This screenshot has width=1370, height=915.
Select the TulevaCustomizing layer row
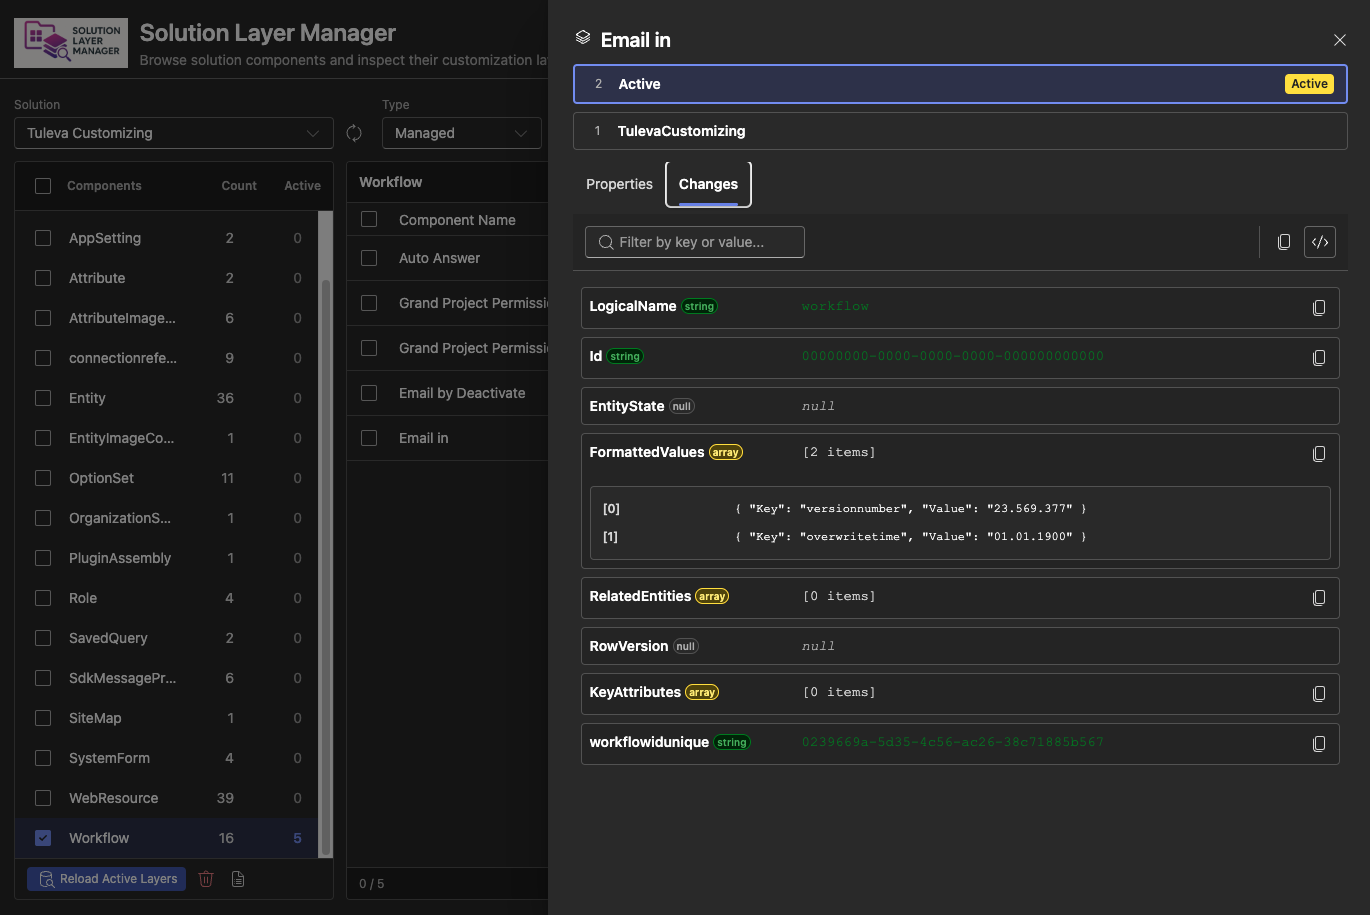960,131
